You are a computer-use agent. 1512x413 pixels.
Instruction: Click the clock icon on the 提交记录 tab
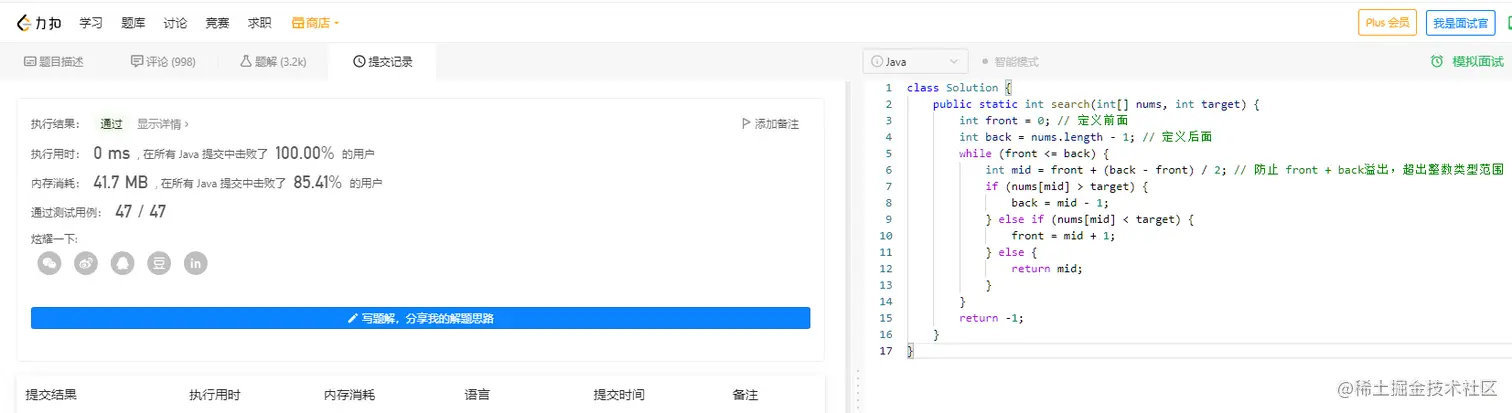tap(359, 62)
